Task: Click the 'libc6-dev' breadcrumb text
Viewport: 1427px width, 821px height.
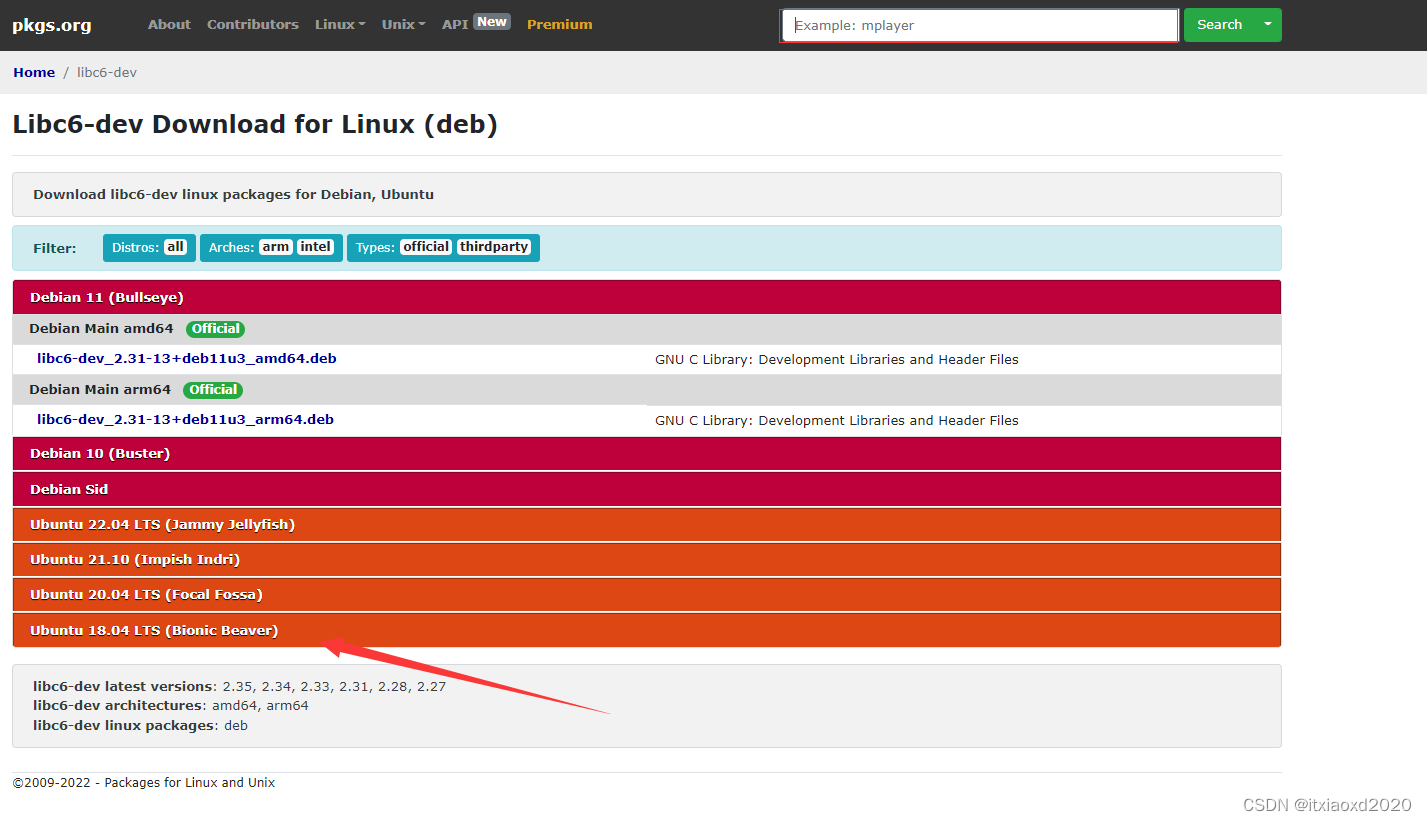Action: 107,73
